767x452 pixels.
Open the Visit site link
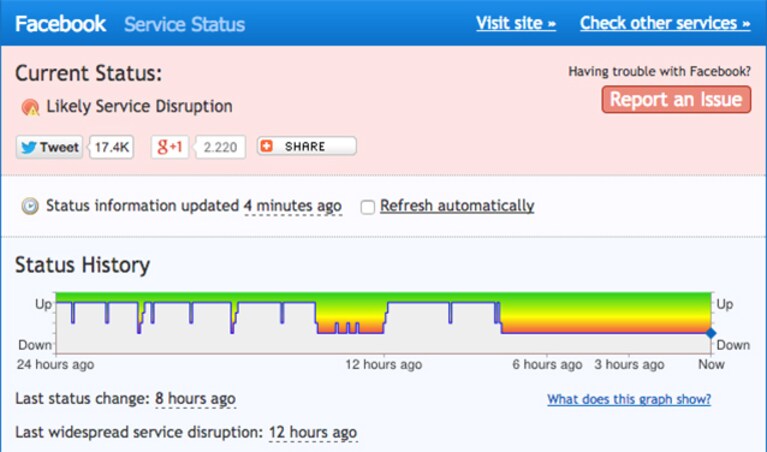point(516,23)
